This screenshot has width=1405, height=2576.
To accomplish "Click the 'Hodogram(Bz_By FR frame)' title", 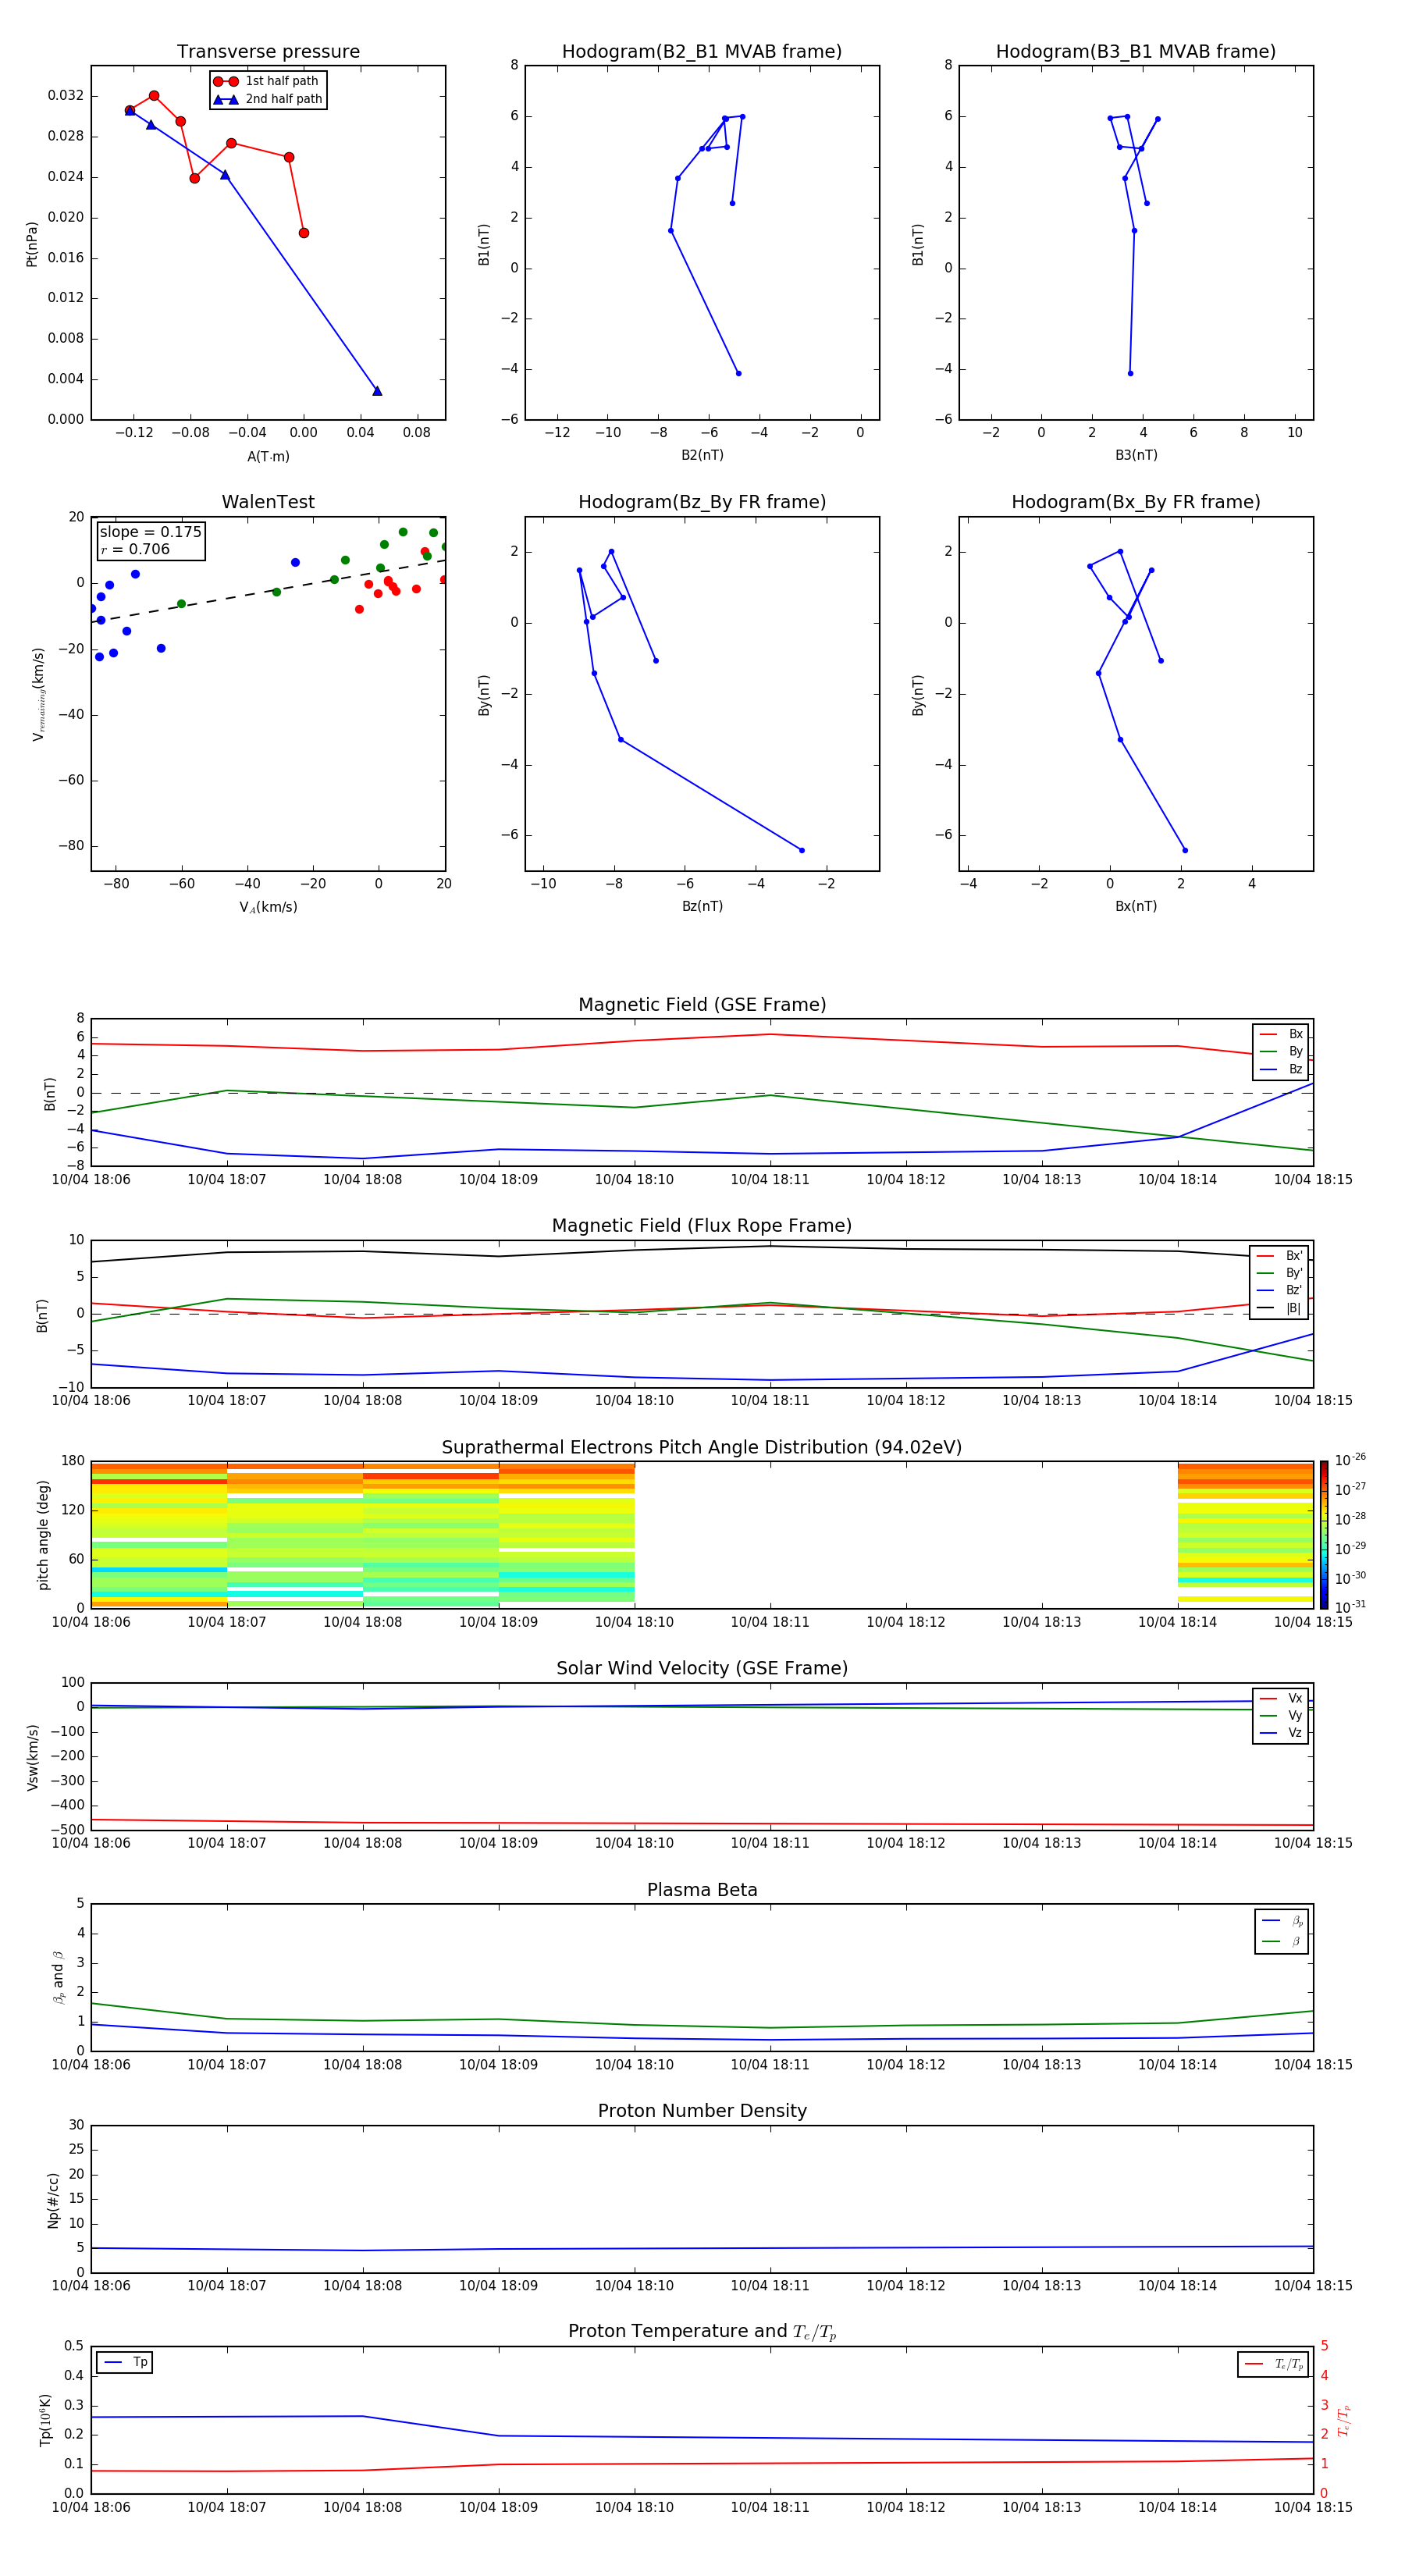I will [x=702, y=502].
